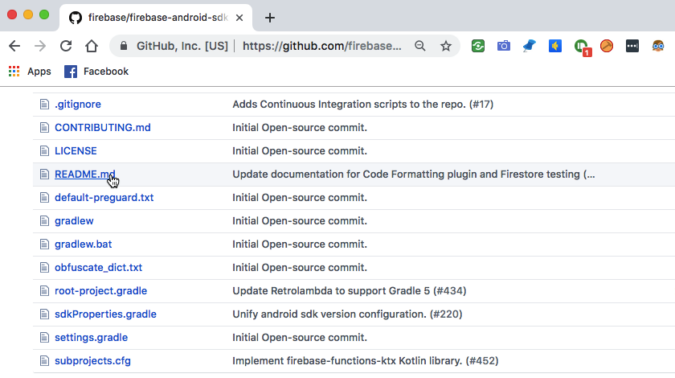Open the blue square extension with yellow mark
The width and height of the screenshot is (675, 378).
[555, 46]
